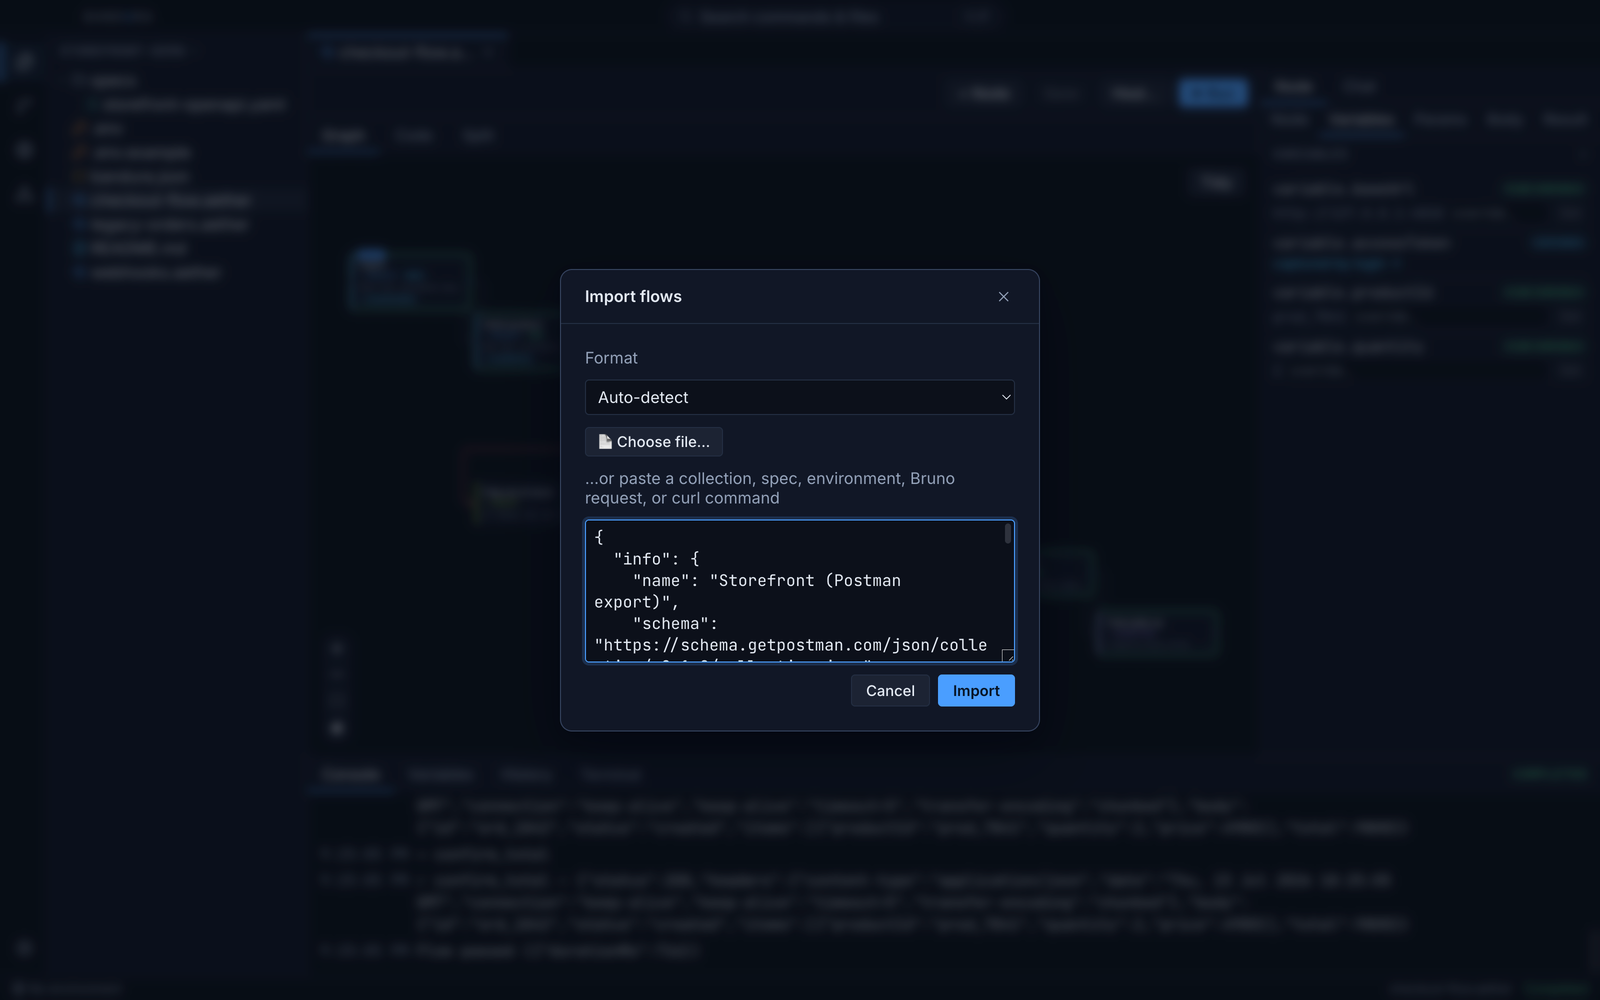This screenshot has height=1000, width=1600.
Task: Confirm with the blue Import button
Action: [976, 691]
